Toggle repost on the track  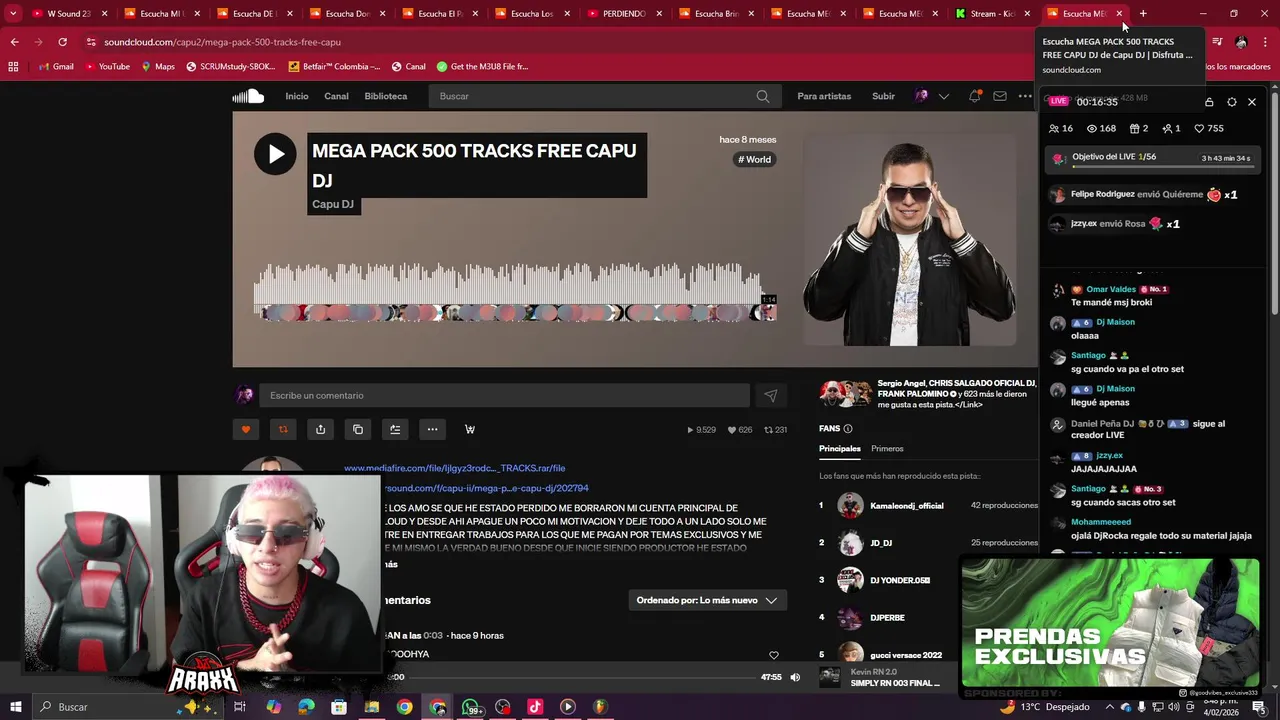click(283, 429)
